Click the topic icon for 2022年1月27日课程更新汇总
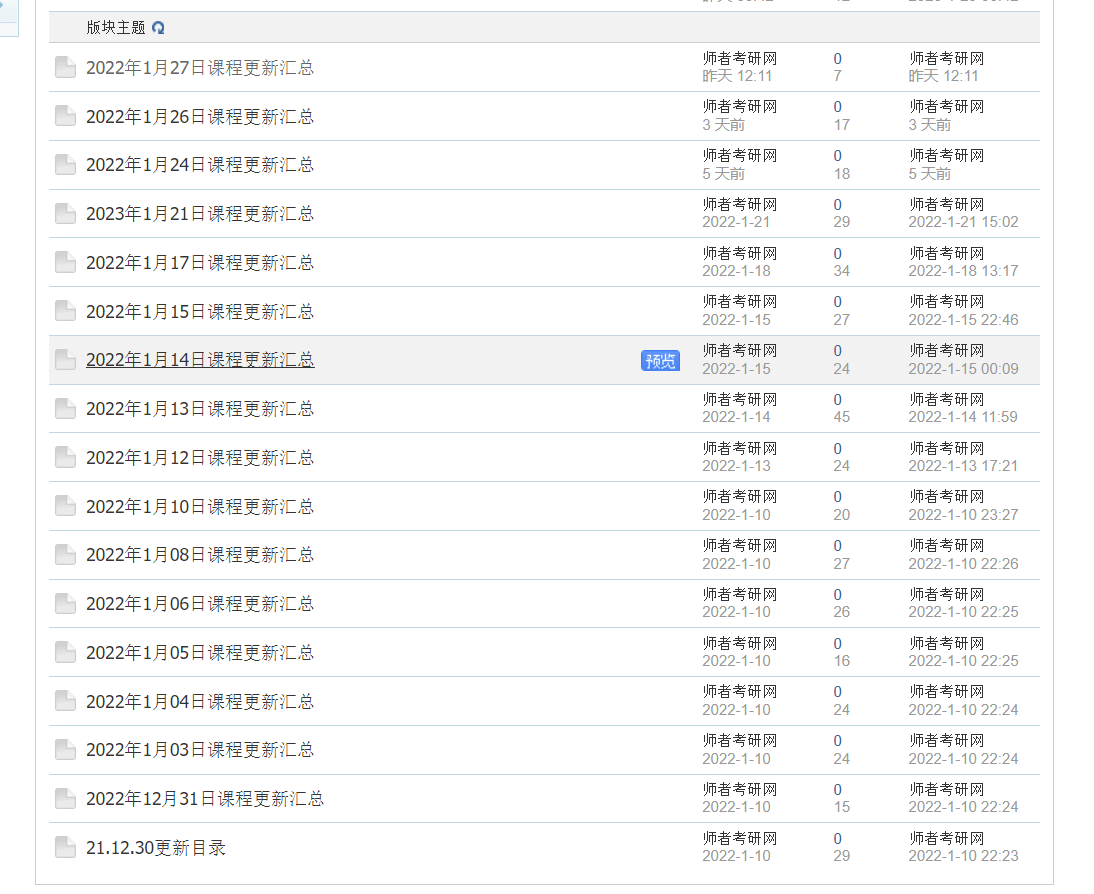 coord(64,66)
